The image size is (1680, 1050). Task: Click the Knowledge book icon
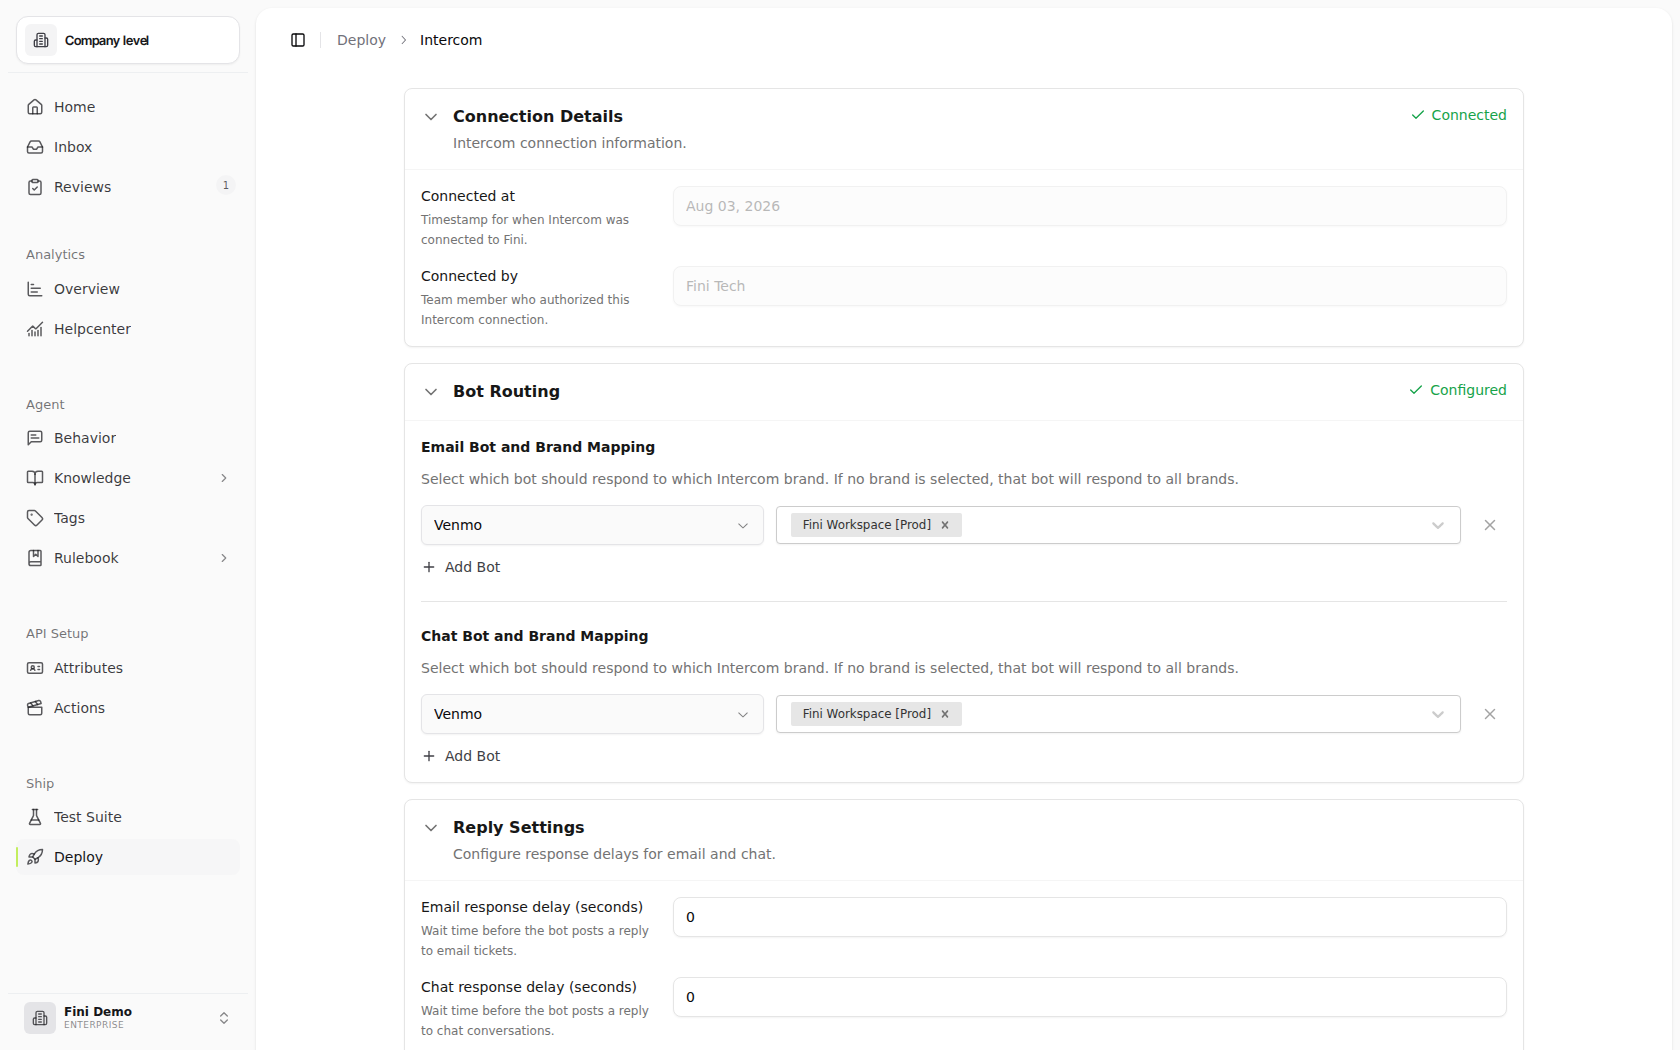coord(35,478)
